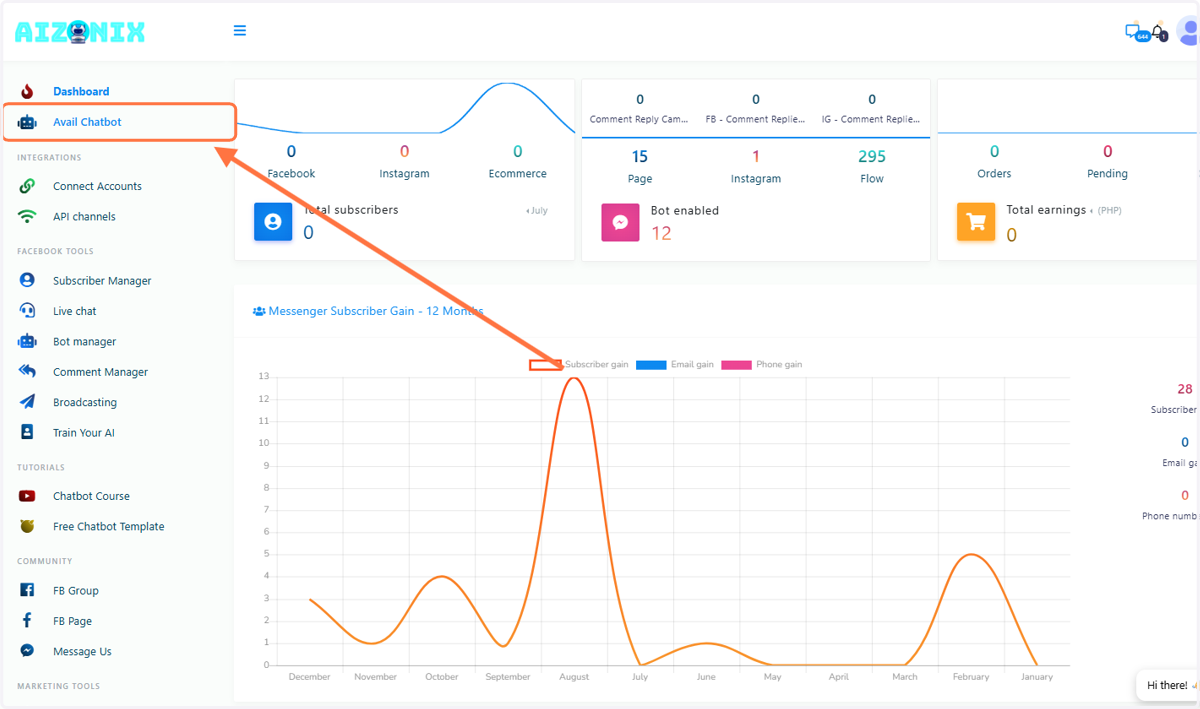Open API channels in the sidebar
Image resolution: width=1200 pixels, height=709 pixels.
pyautogui.click(x=84, y=216)
